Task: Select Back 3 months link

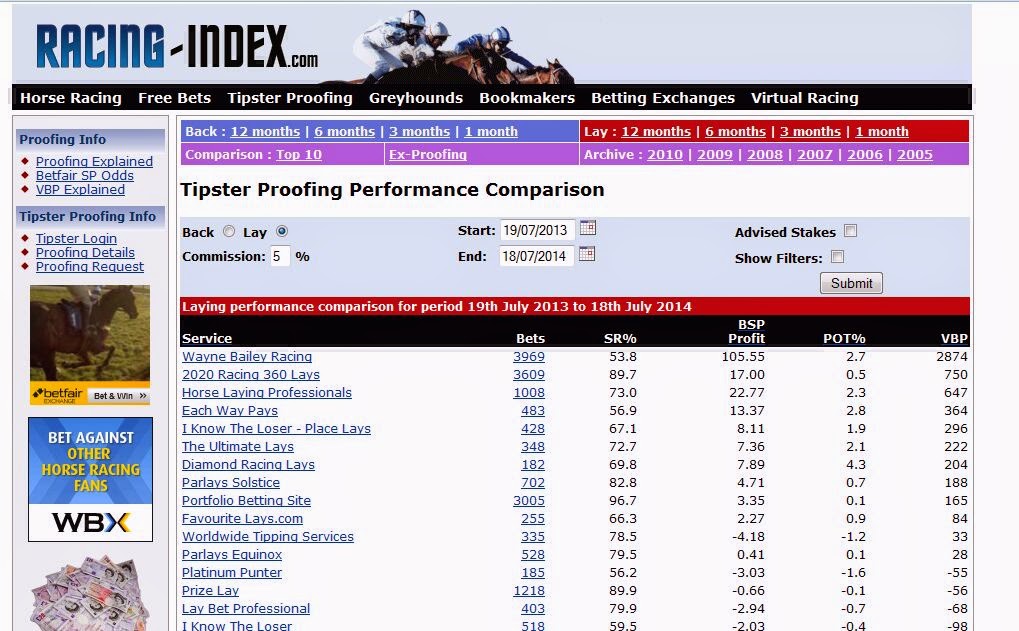Action: (x=419, y=131)
